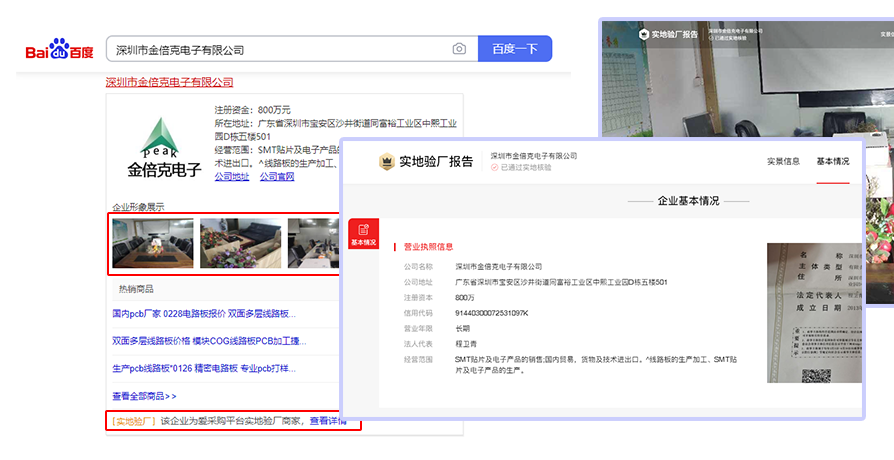
Task: Open the 公司官网 link
Action: coord(277,177)
